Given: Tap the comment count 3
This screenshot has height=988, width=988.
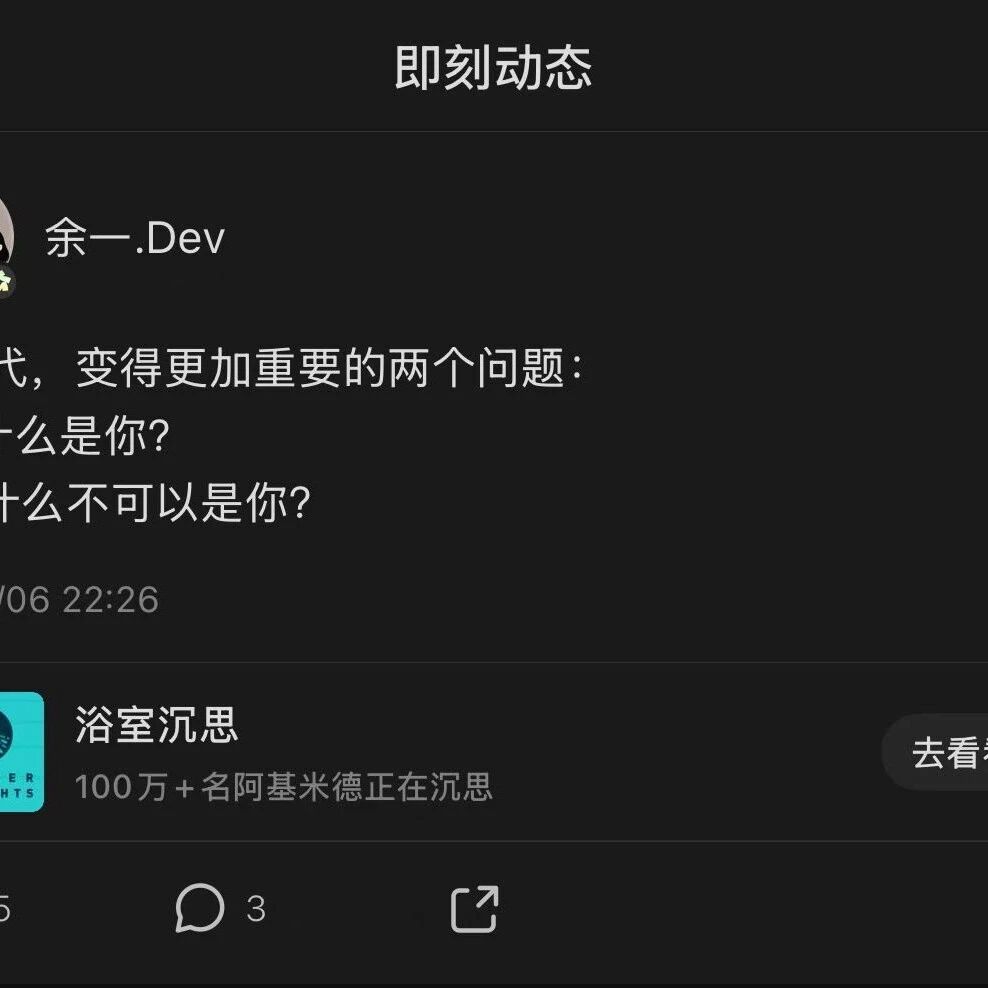Looking at the screenshot, I should (256, 909).
